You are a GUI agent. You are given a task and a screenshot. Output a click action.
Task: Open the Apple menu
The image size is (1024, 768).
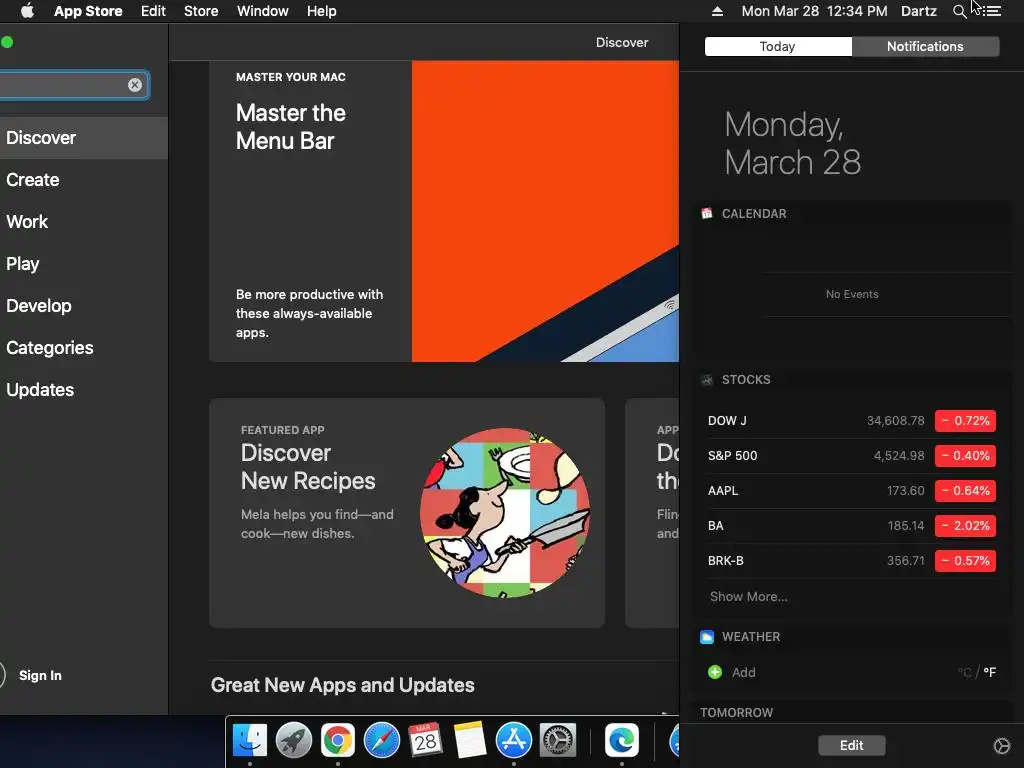coord(27,11)
